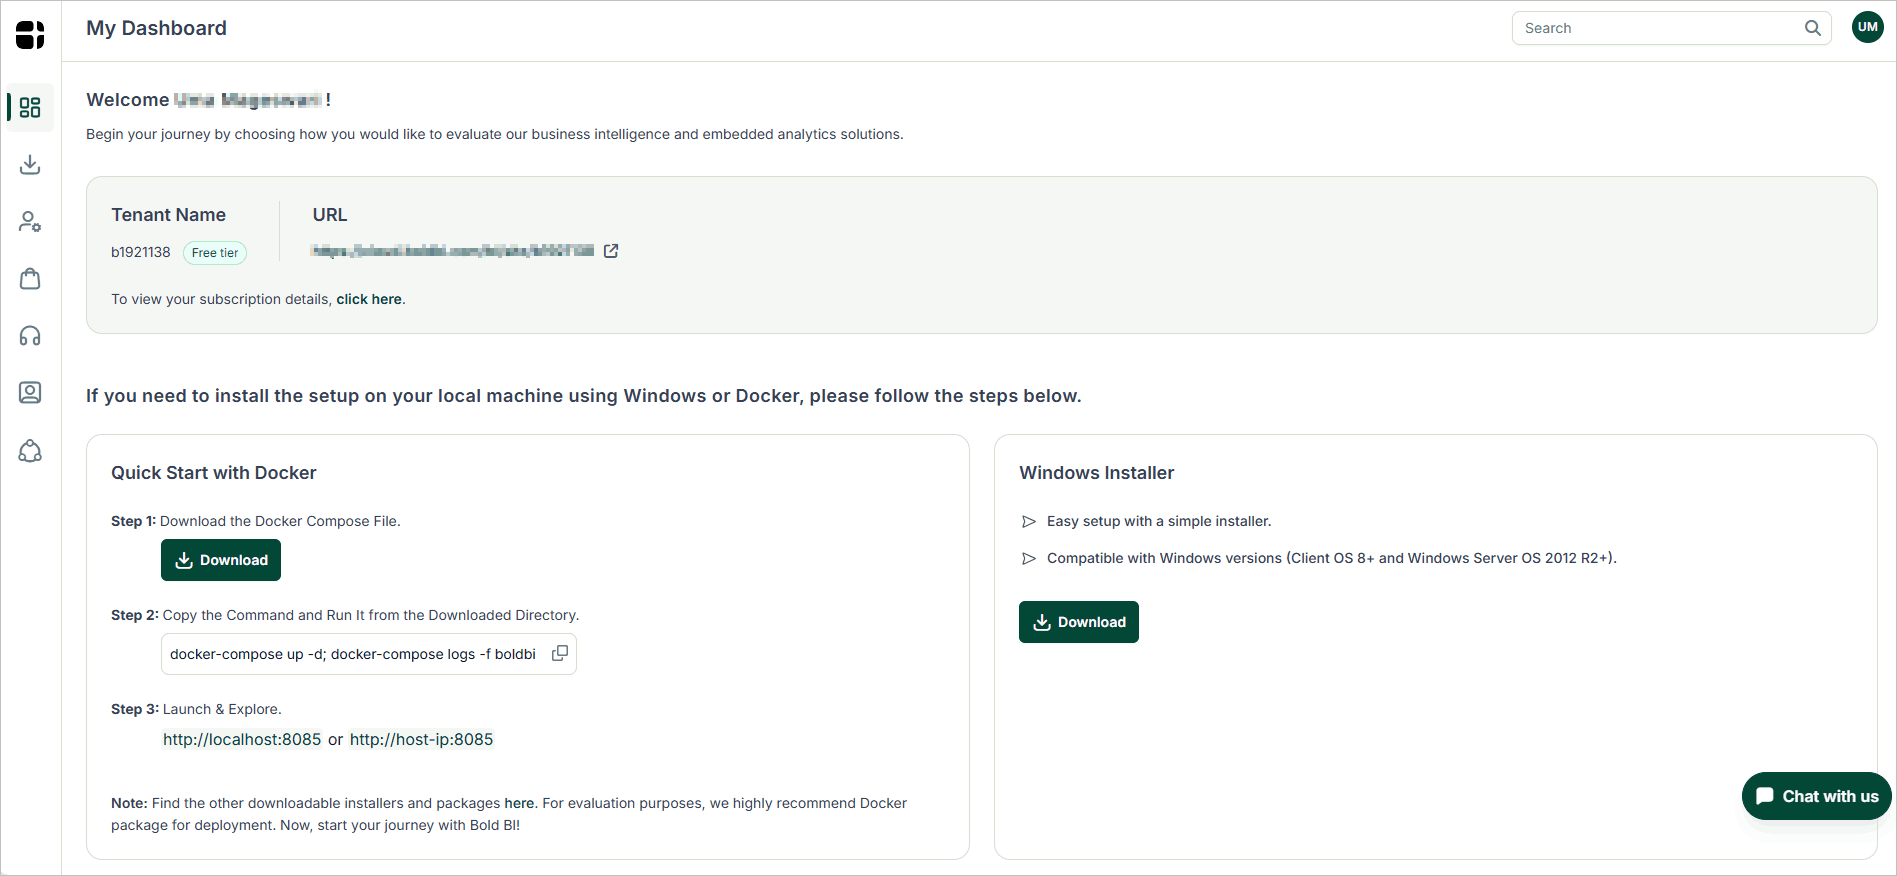Click the shopping bag icon in sidebar
Screen dimensions: 1897x876
click(x=29, y=278)
